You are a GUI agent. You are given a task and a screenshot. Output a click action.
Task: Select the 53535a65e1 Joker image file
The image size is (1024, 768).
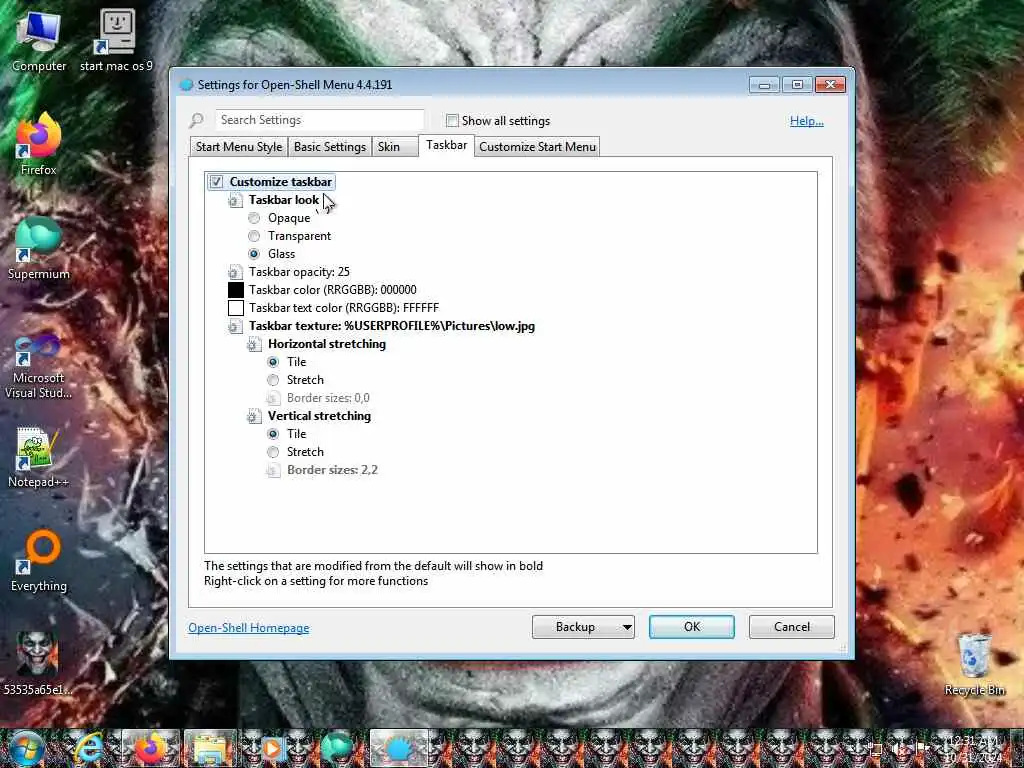pyautogui.click(x=37, y=663)
